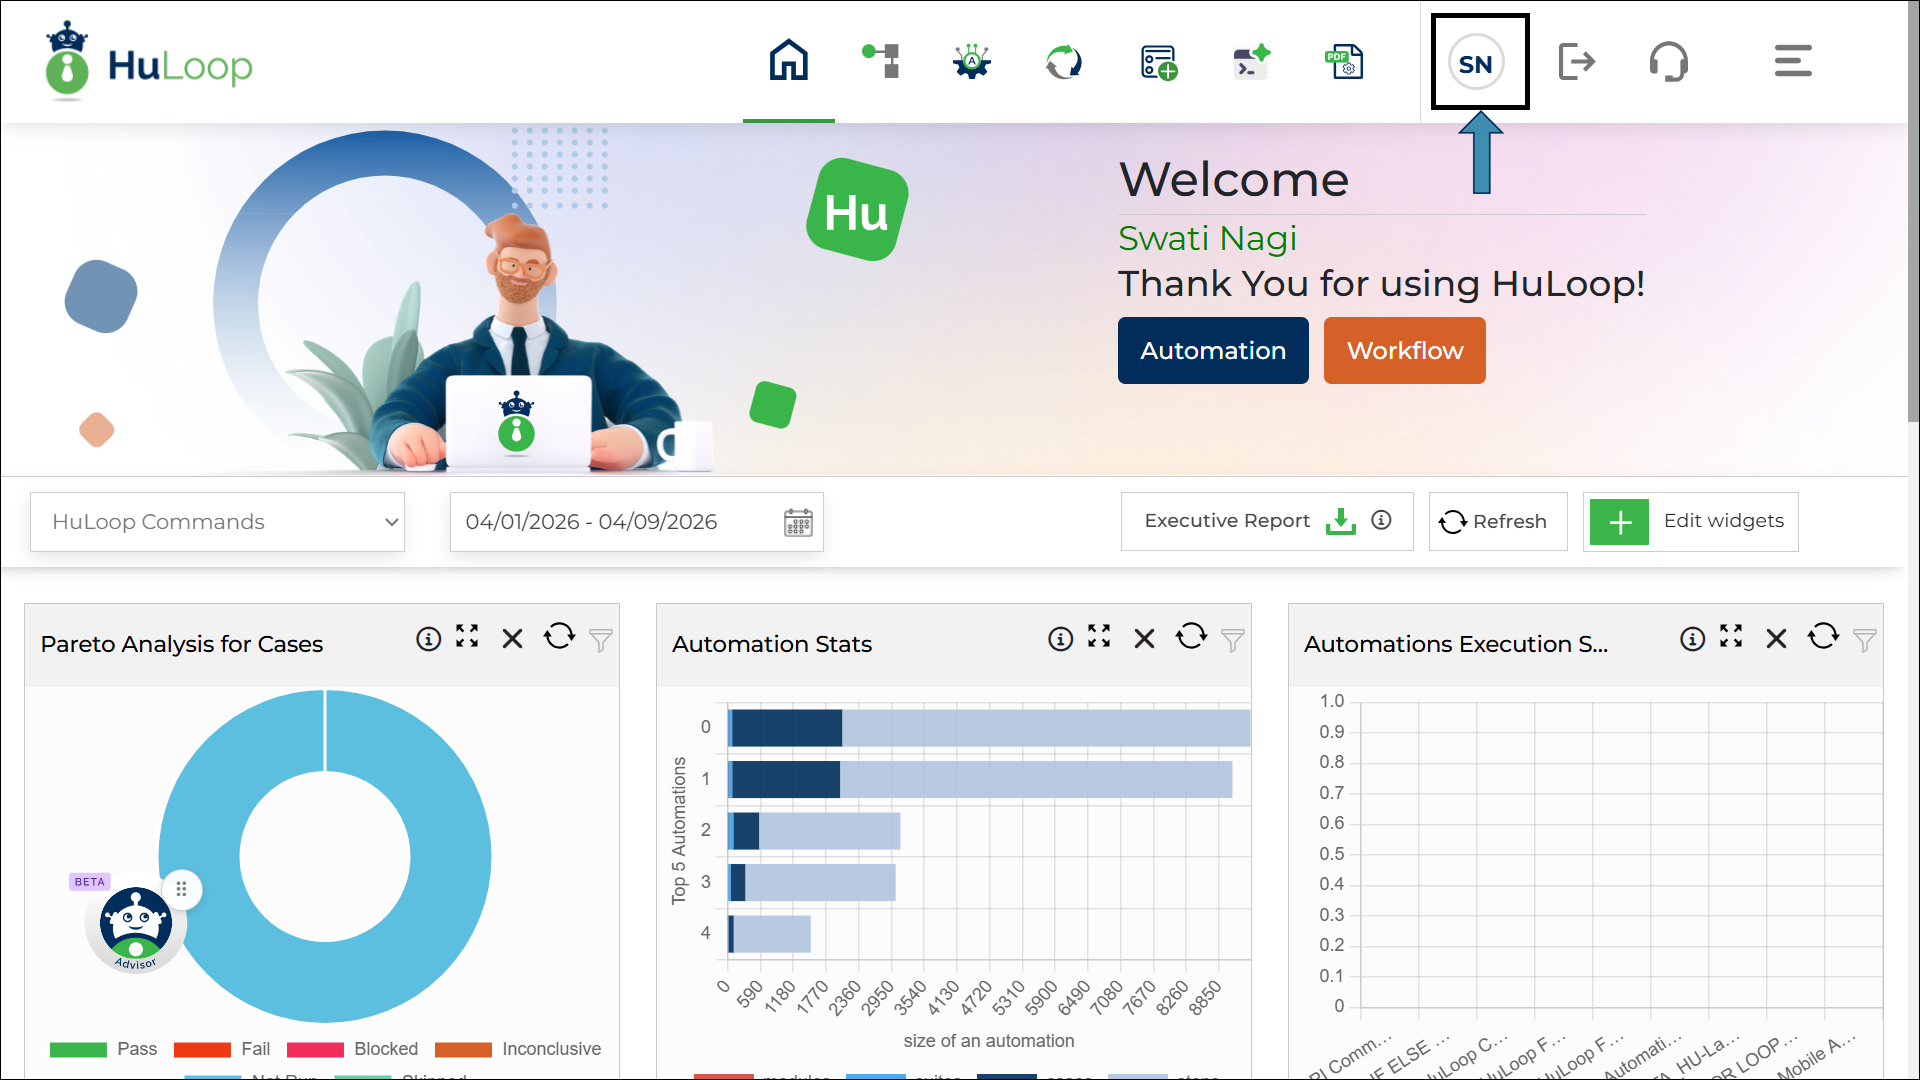Open the PDF settings icon in navbar

point(1344,62)
